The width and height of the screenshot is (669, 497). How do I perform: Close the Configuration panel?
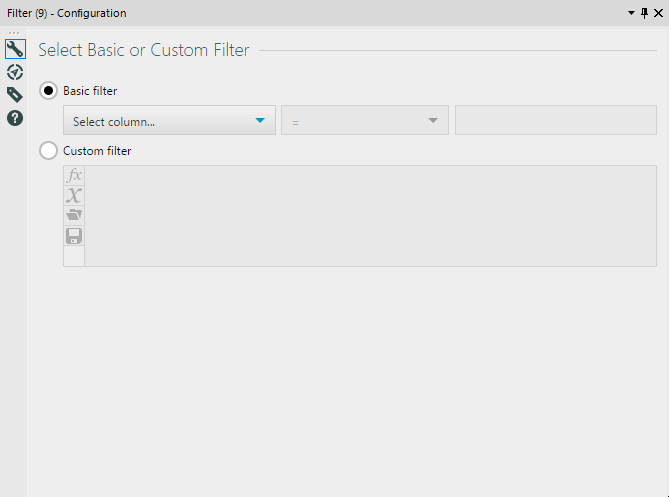(658, 13)
